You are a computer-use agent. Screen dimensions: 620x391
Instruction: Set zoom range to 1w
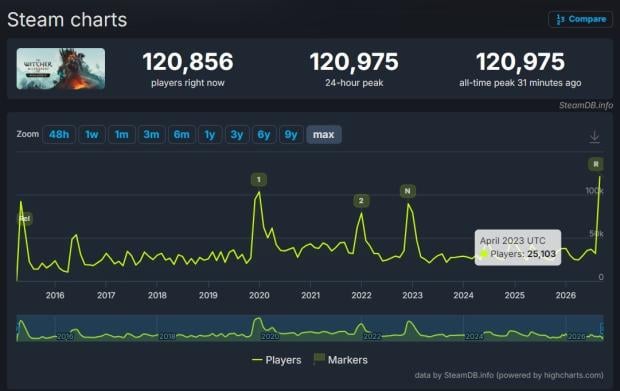pos(92,134)
